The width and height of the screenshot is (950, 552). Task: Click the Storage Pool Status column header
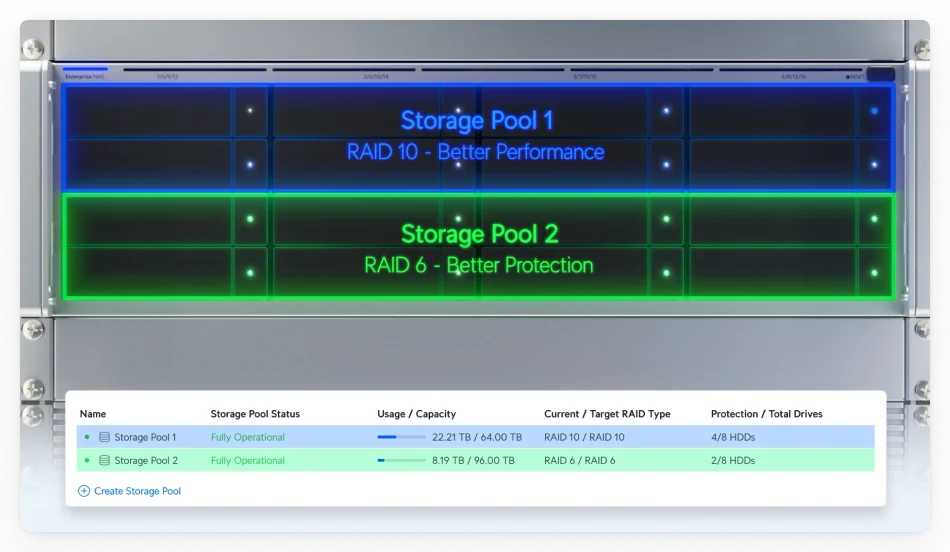pyautogui.click(x=255, y=414)
